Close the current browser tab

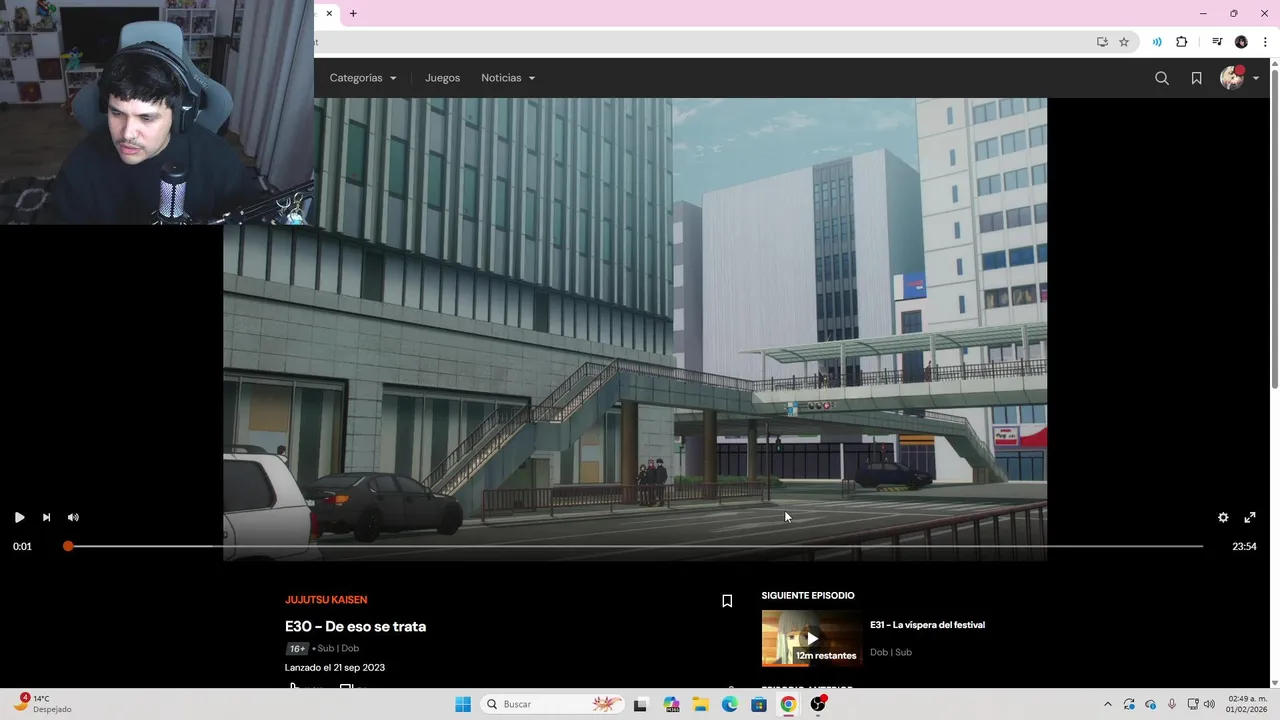click(329, 14)
